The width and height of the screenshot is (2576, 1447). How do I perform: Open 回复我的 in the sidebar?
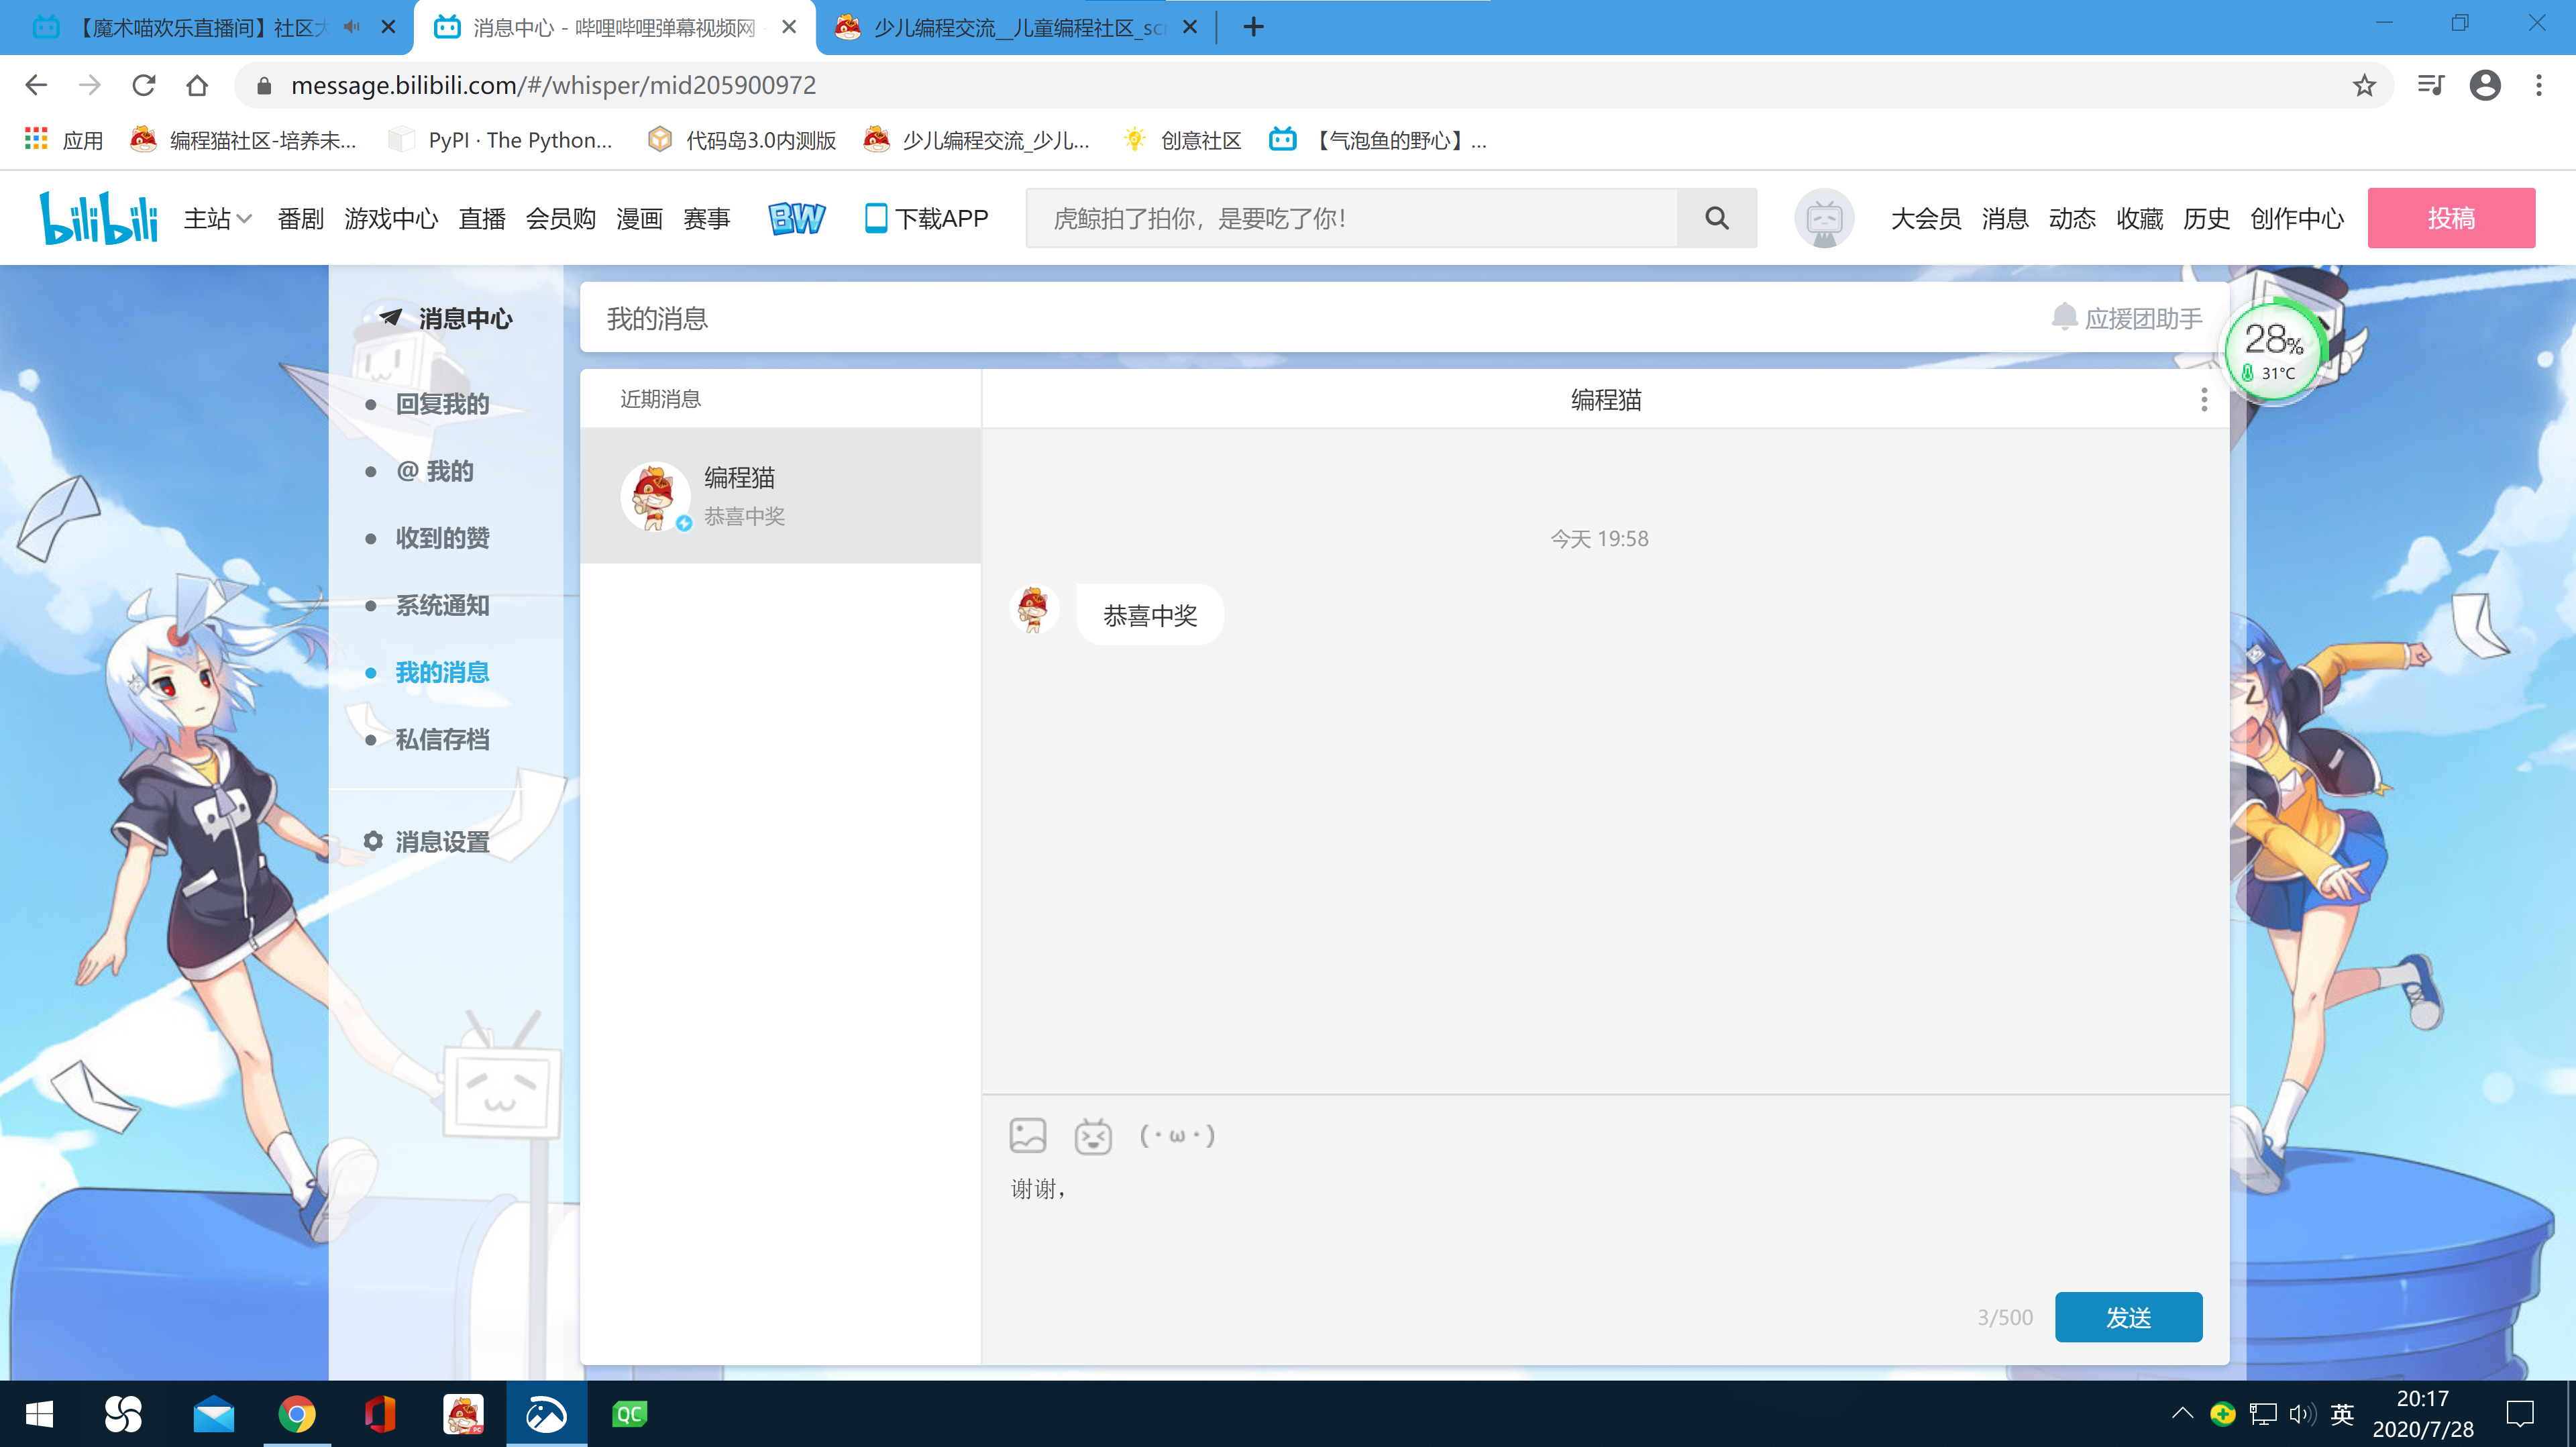point(442,403)
